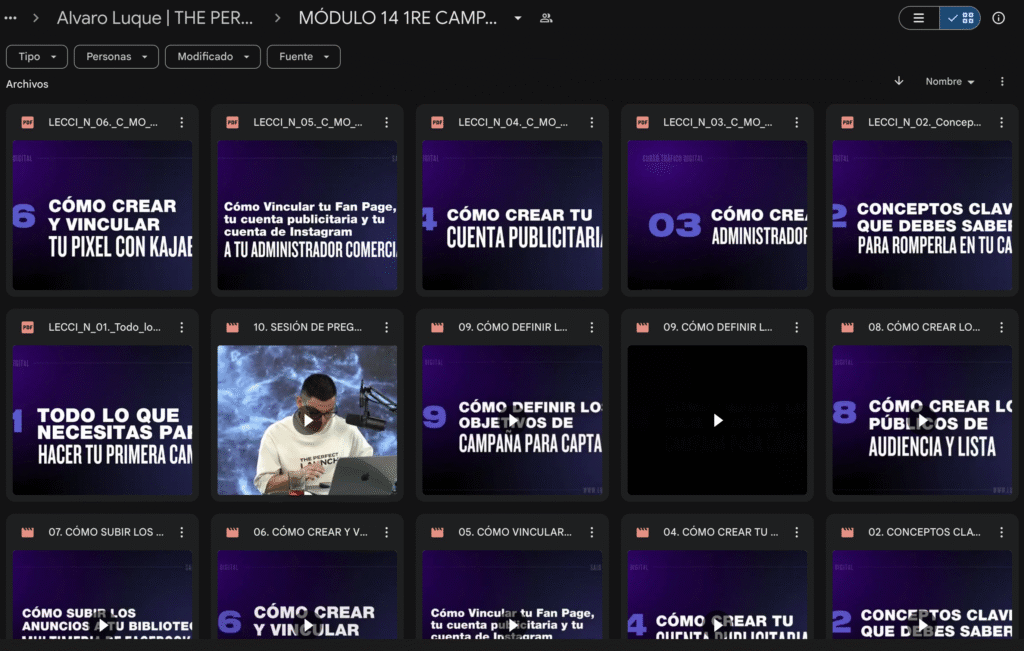This screenshot has width=1024, height=651.
Task: Expand the Personas filter dropdown
Action: click(116, 57)
